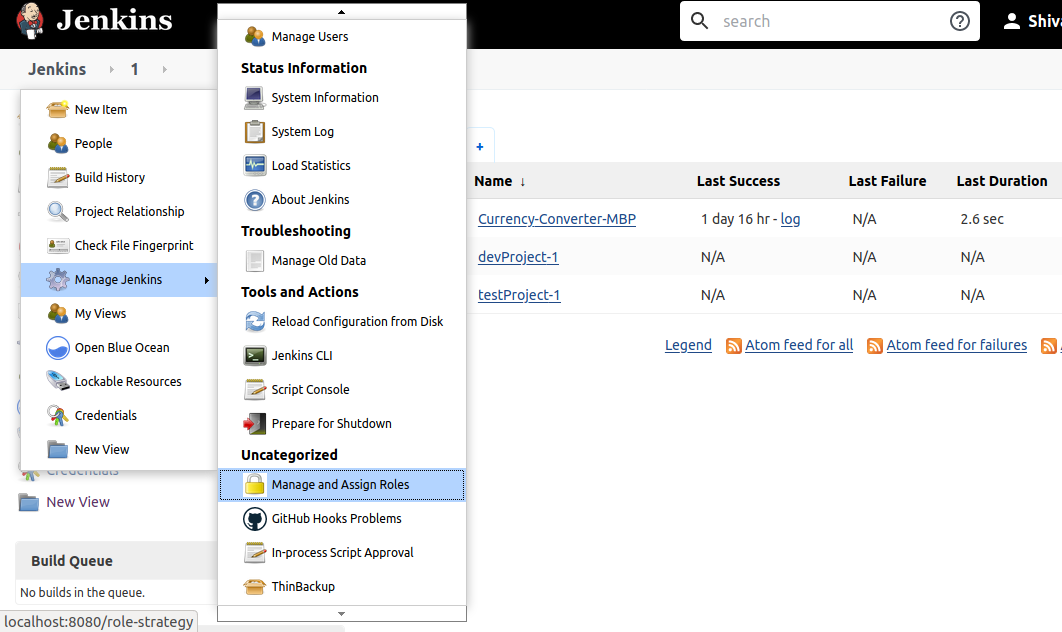This screenshot has width=1062, height=632.
Task: Click the ThinBackup box icon
Action: click(255, 587)
